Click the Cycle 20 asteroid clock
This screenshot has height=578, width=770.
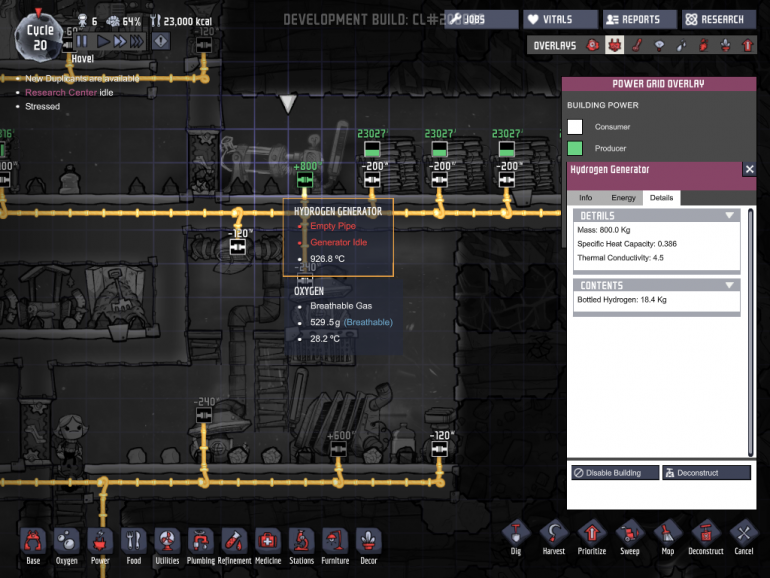tap(39, 38)
